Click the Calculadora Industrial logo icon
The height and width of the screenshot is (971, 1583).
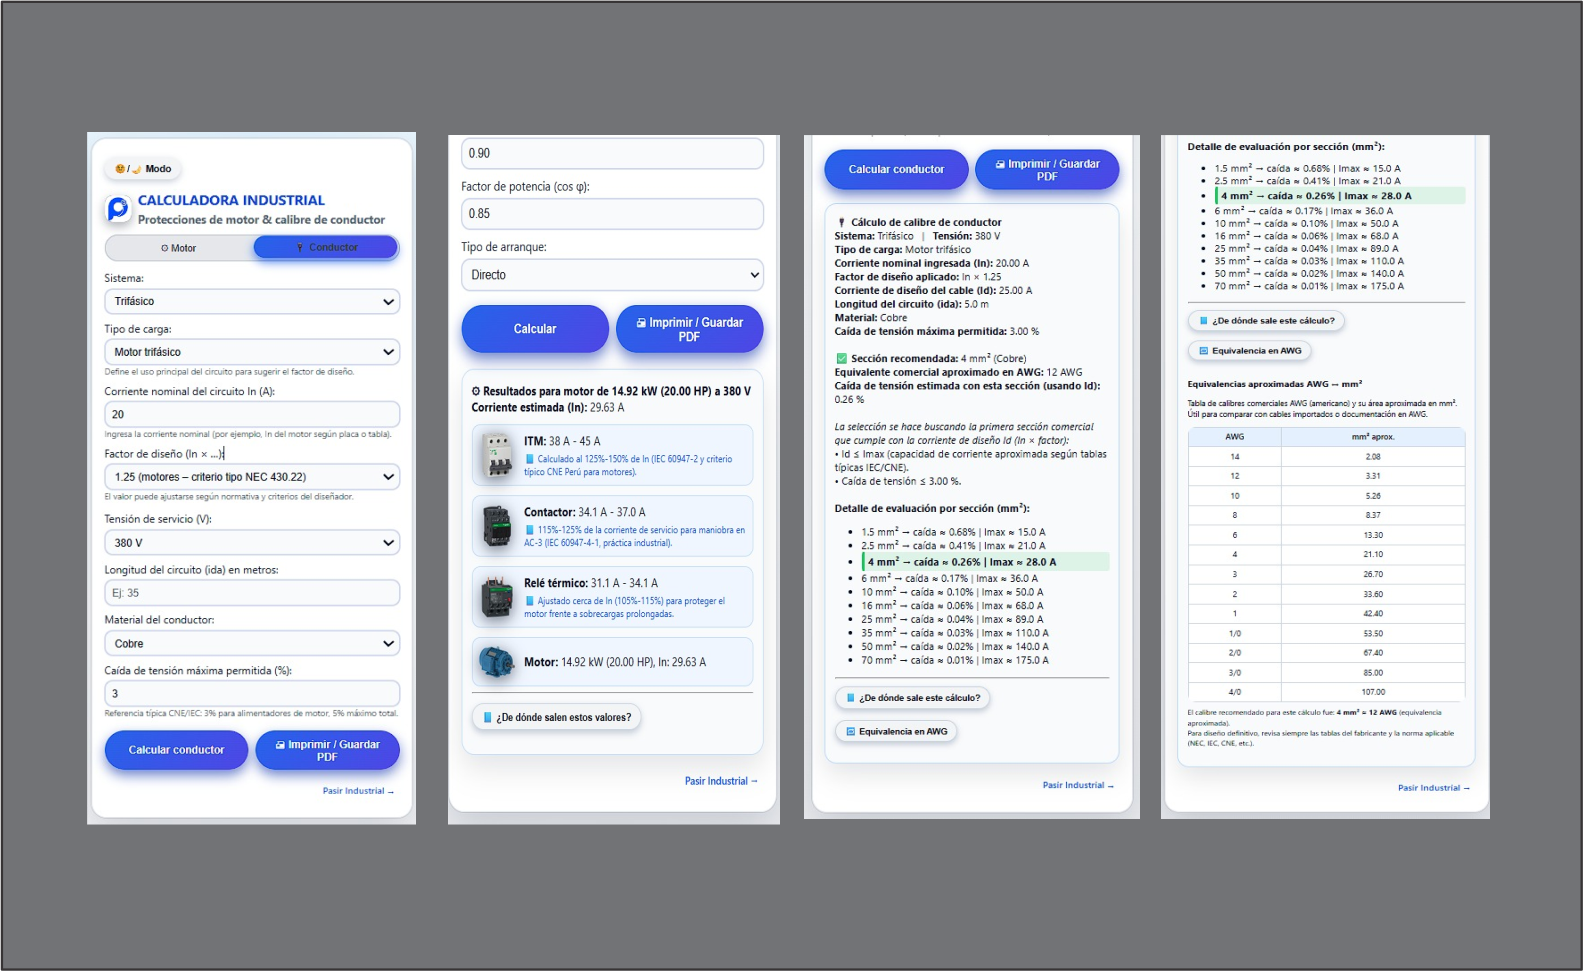click(118, 209)
